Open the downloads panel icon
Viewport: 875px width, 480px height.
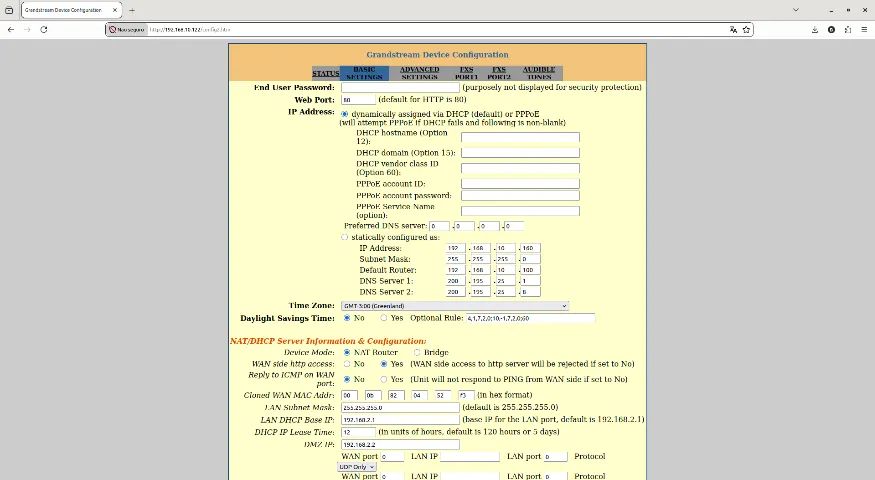(x=815, y=30)
